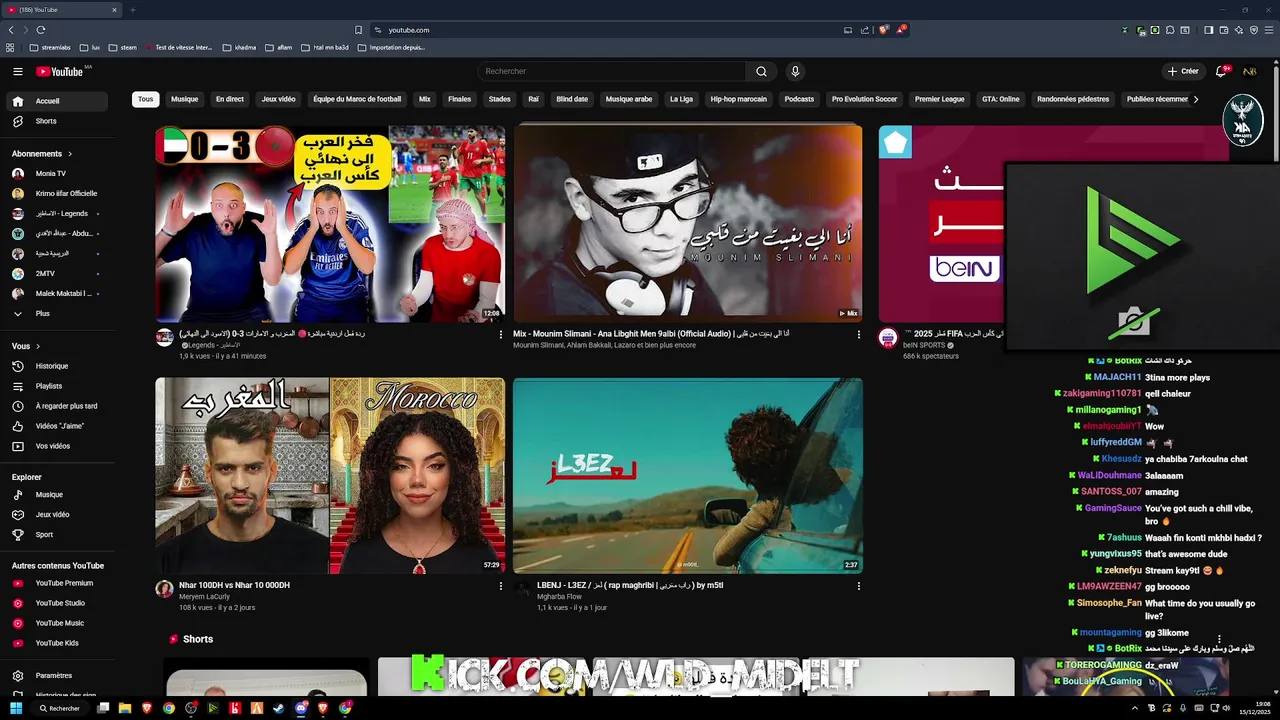1280x720 pixels.
Task: Expand the Abonnements section
Action: (x=42, y=154)
